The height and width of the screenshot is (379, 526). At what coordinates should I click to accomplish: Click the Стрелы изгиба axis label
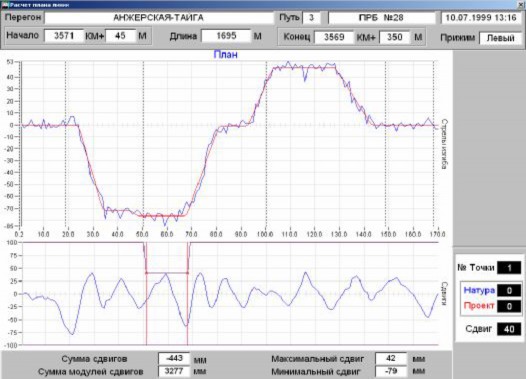click(x=444, y=144)
